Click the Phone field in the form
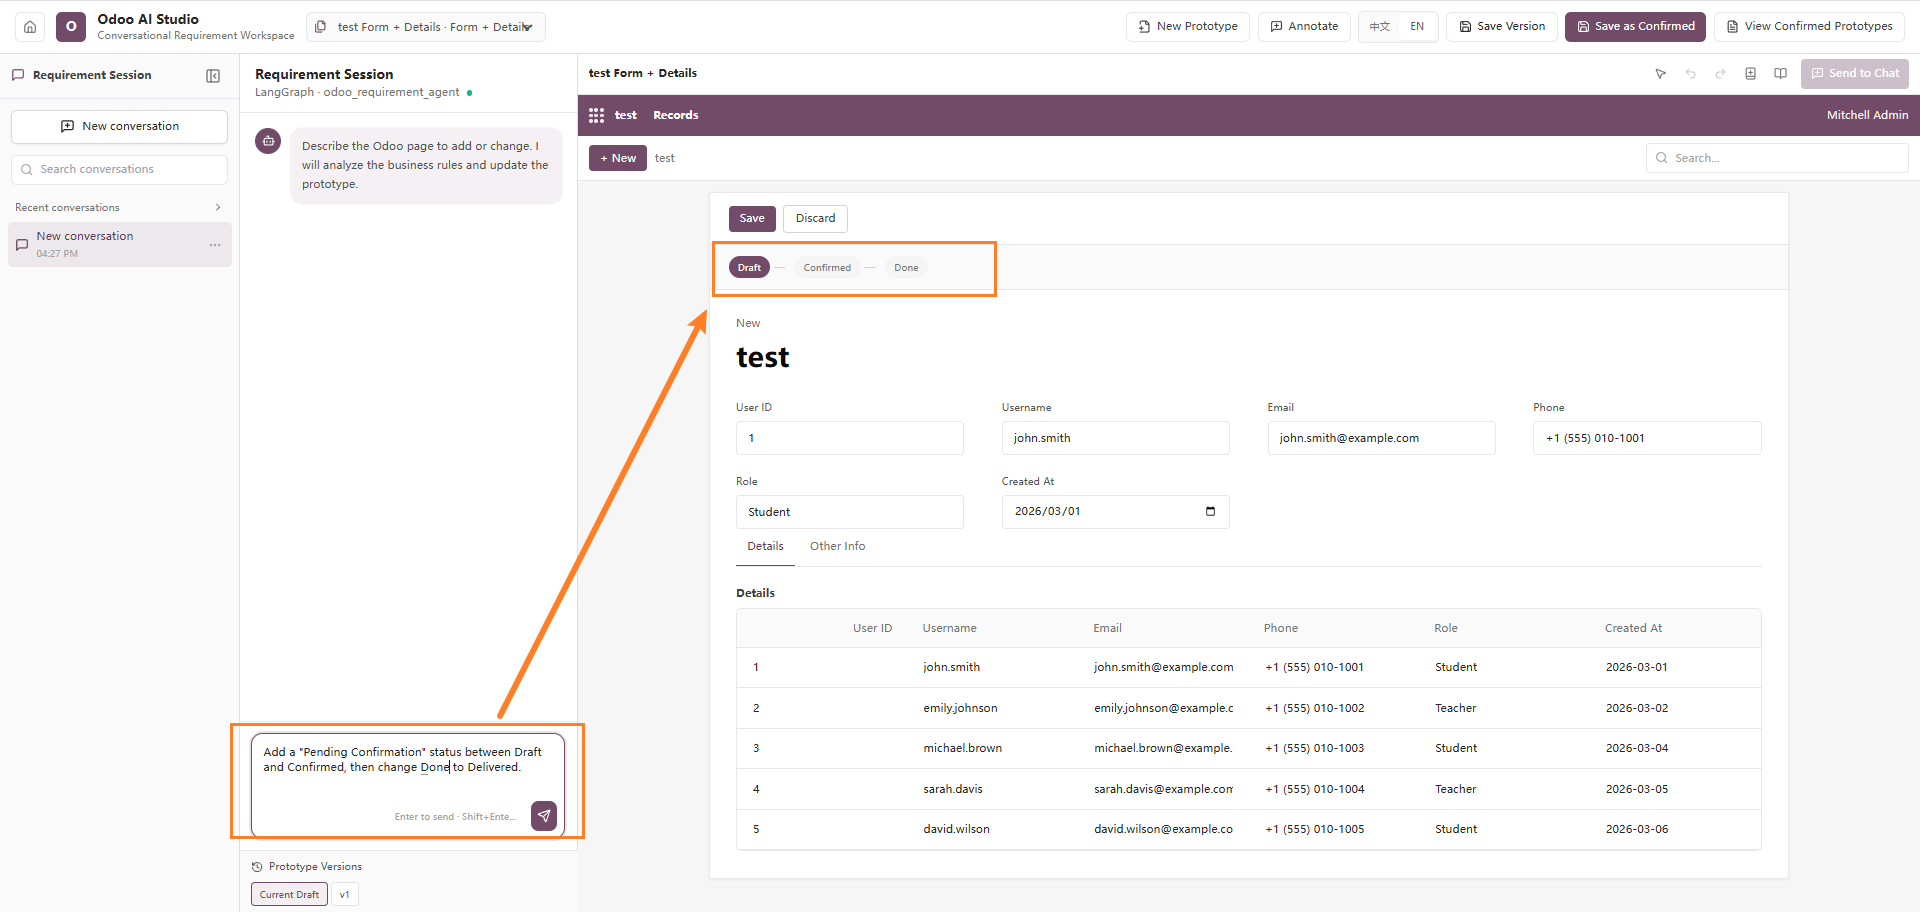Screen dimensions: 1920x912 tap(1647, 438)
